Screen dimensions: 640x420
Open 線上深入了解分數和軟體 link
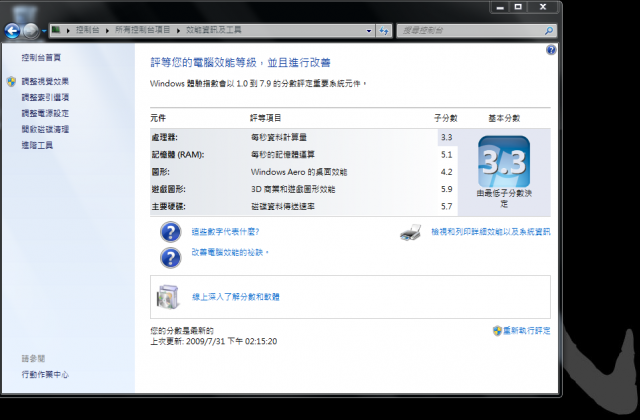coord(236,297)
